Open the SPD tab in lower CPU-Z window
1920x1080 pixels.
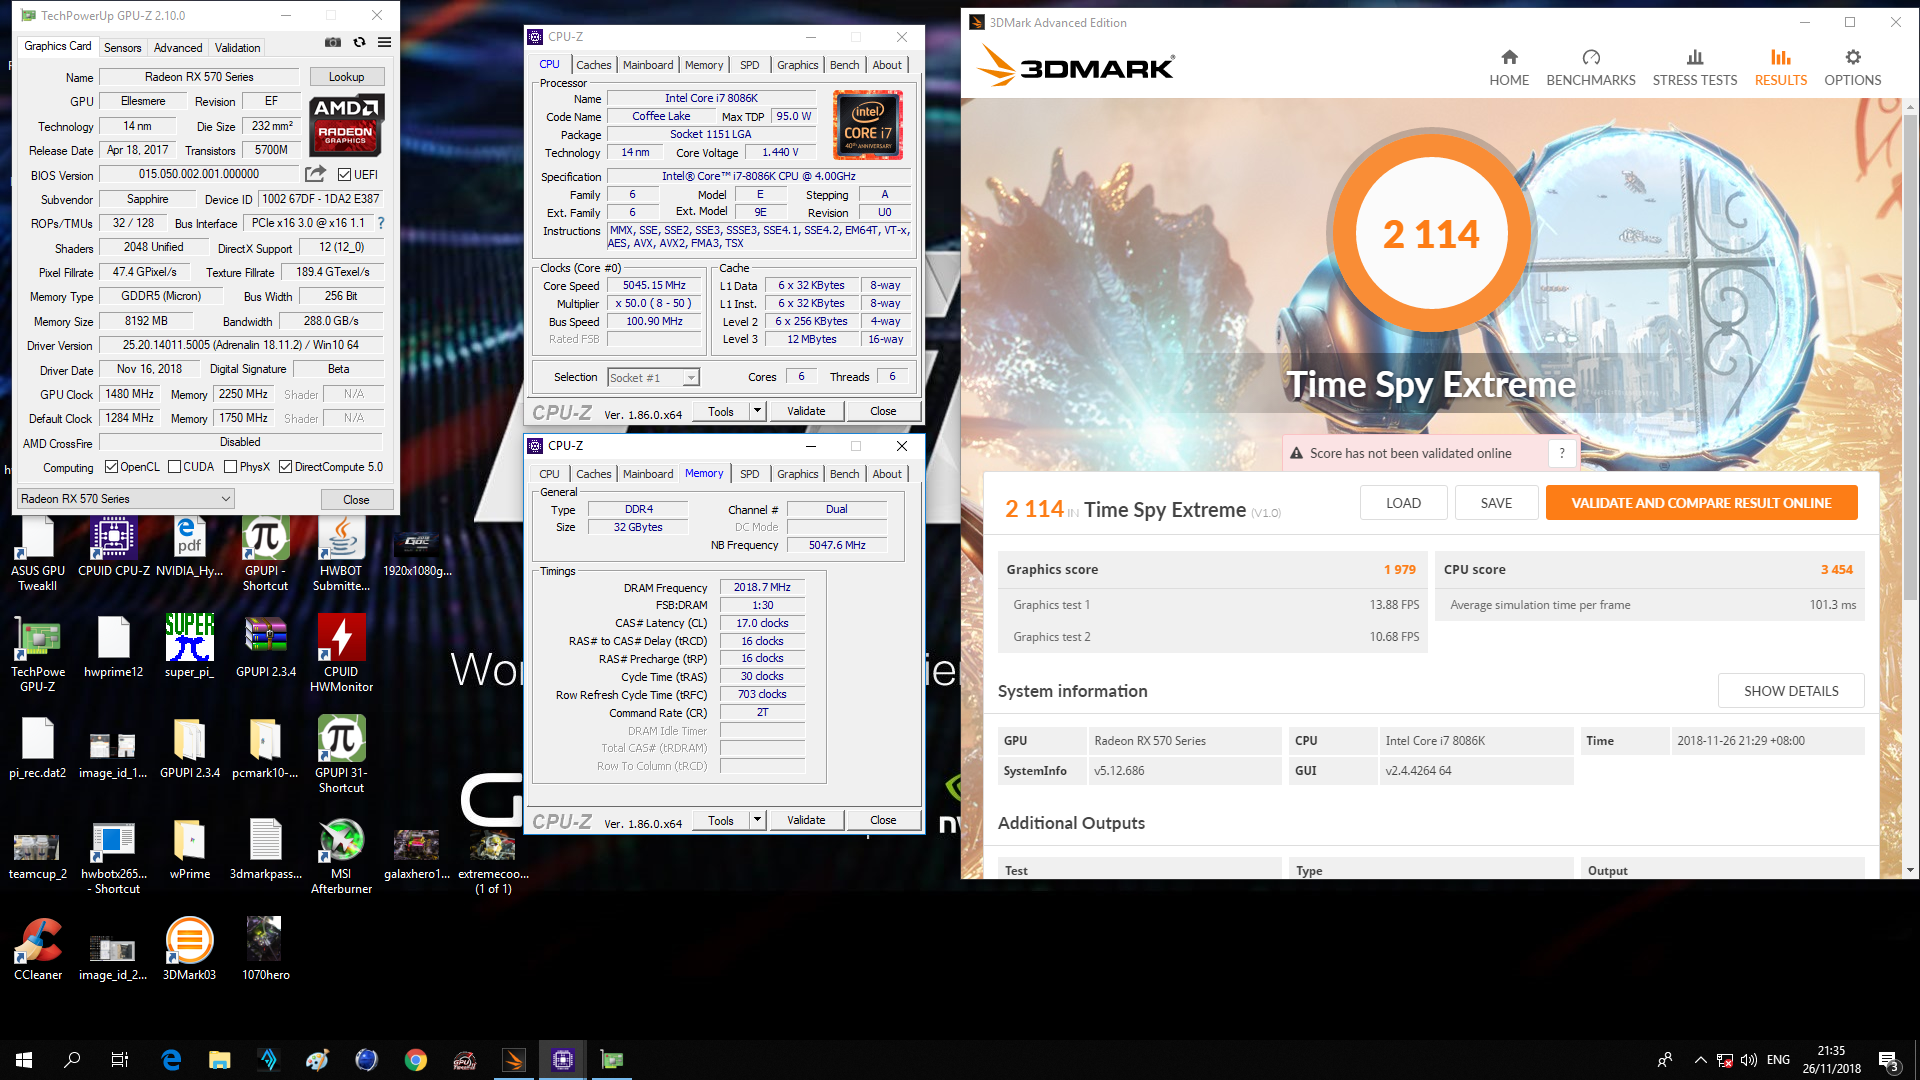[x=749, y=474]
